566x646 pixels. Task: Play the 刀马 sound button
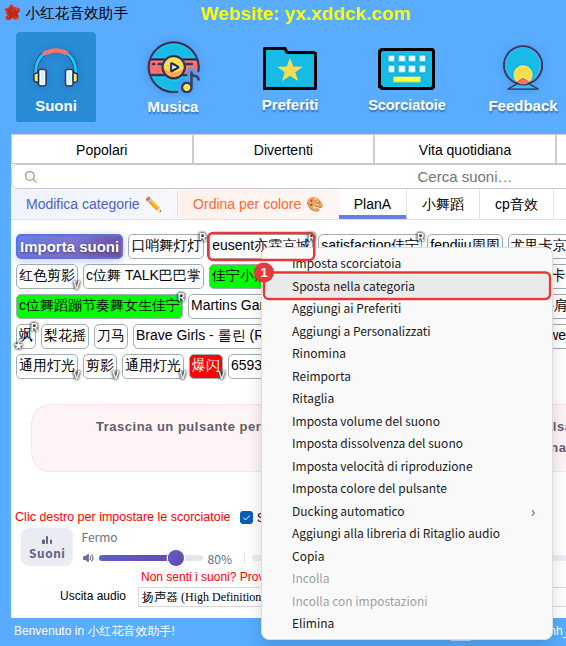click(110, 336)
